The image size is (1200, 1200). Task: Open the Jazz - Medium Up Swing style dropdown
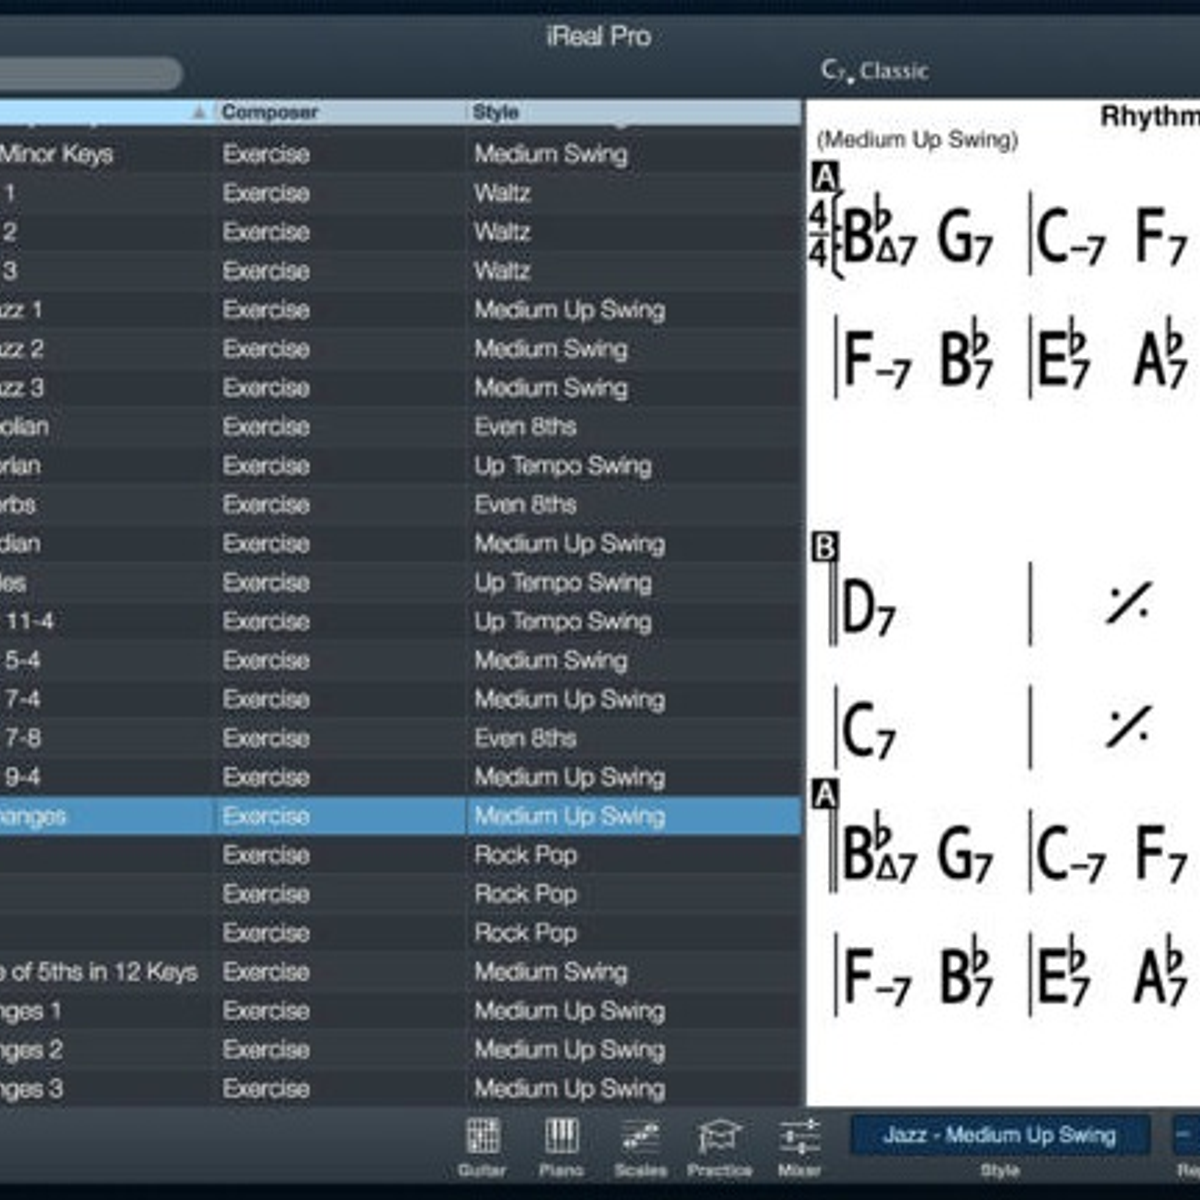click(1000, 1135)
